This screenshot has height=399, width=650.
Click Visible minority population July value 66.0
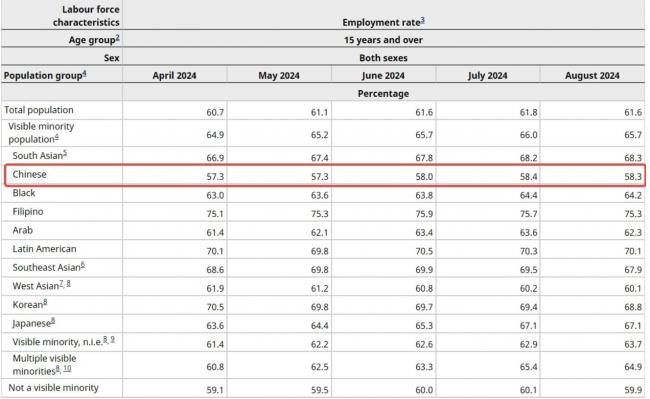(529, 135)
